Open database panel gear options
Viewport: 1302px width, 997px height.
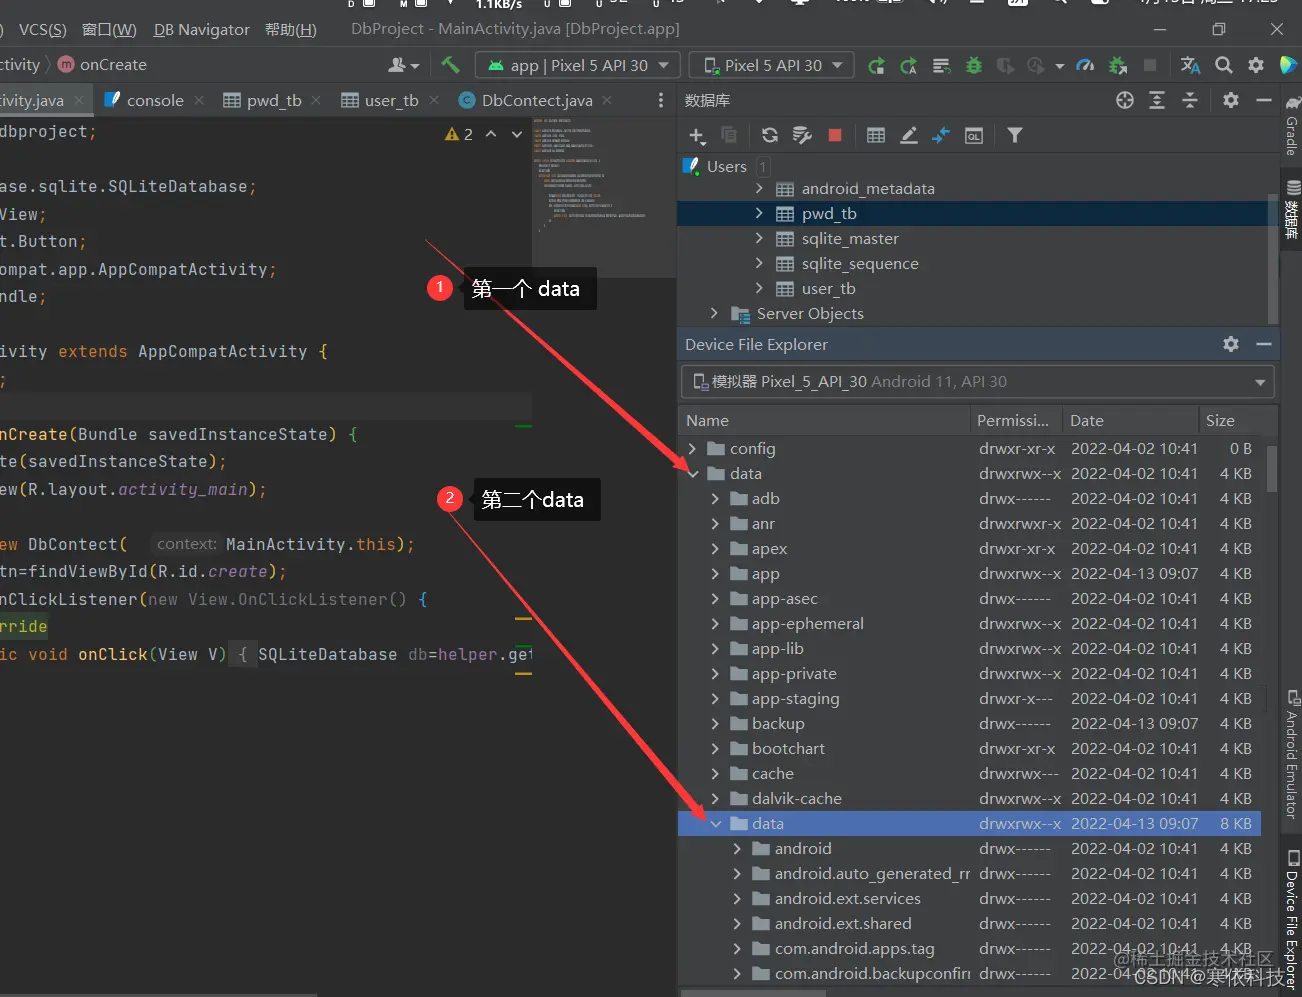tap(1231, 100)
